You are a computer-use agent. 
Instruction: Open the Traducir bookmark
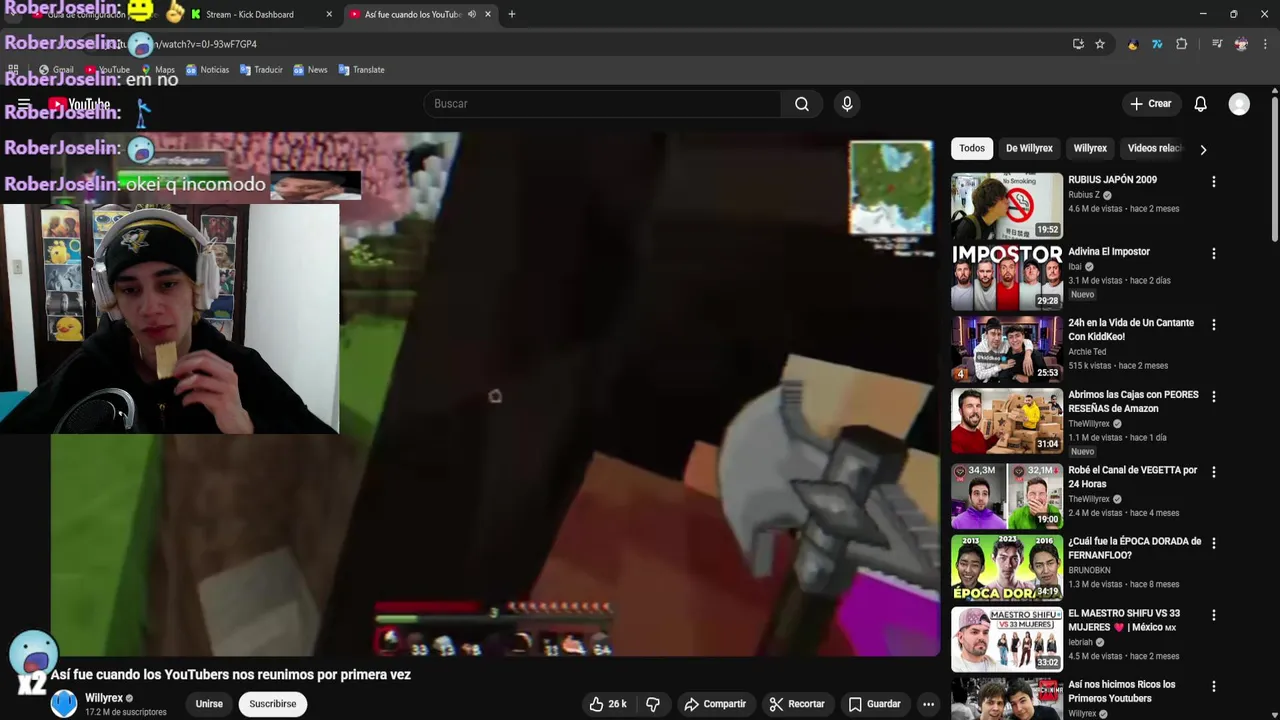pyautogui.click(x=260, y=70)
